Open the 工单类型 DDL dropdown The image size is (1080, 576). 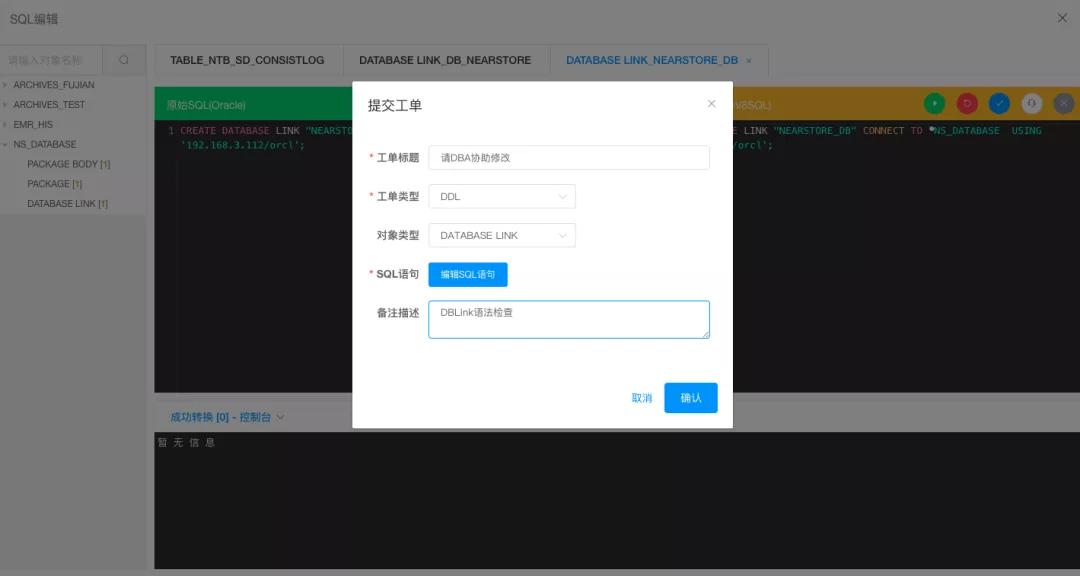tap(502, 196)
